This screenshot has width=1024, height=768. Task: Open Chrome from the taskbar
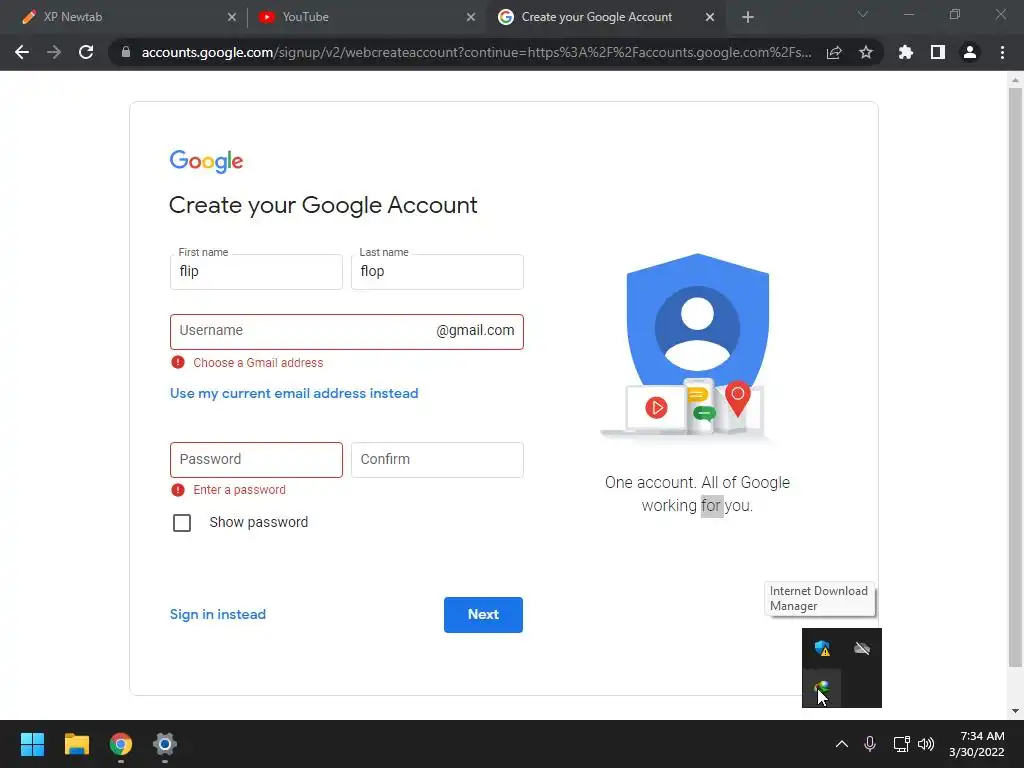[x=121, y=744]
